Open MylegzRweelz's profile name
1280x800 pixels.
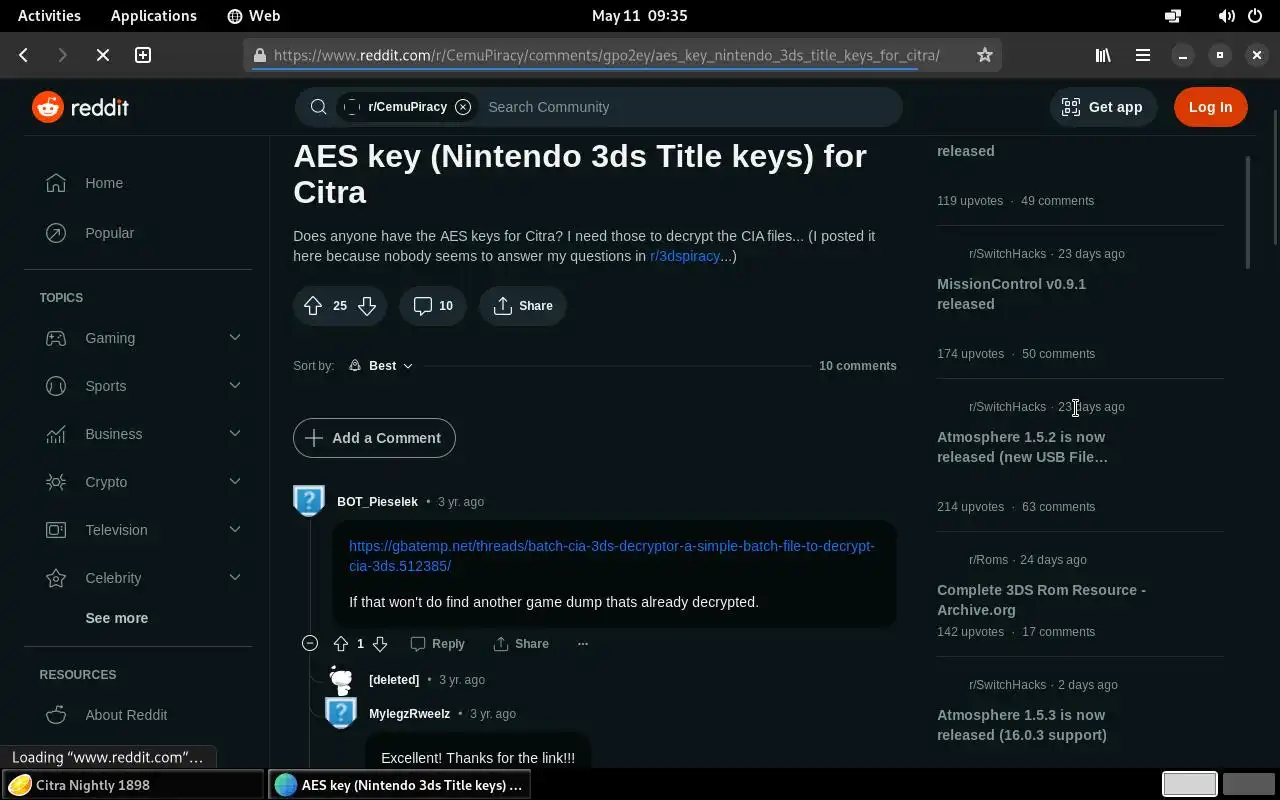click(409, 714)
